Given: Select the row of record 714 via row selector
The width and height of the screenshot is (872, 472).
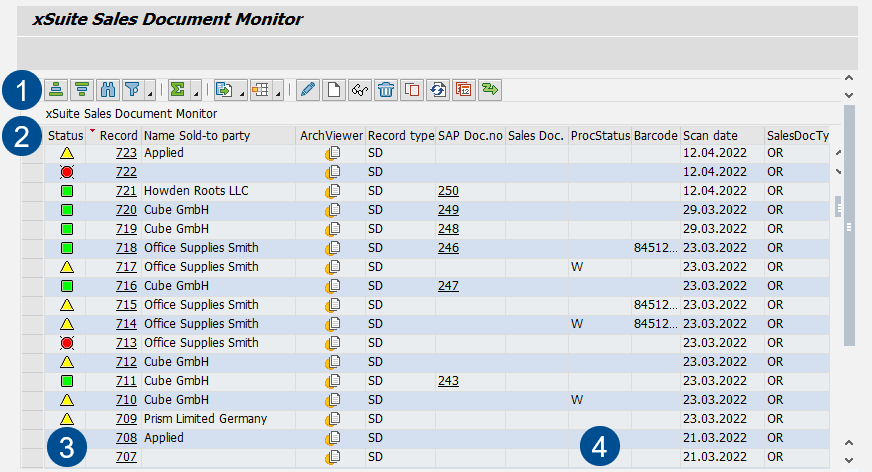Looking at the screenshot, I should click(x=32, y=324).
